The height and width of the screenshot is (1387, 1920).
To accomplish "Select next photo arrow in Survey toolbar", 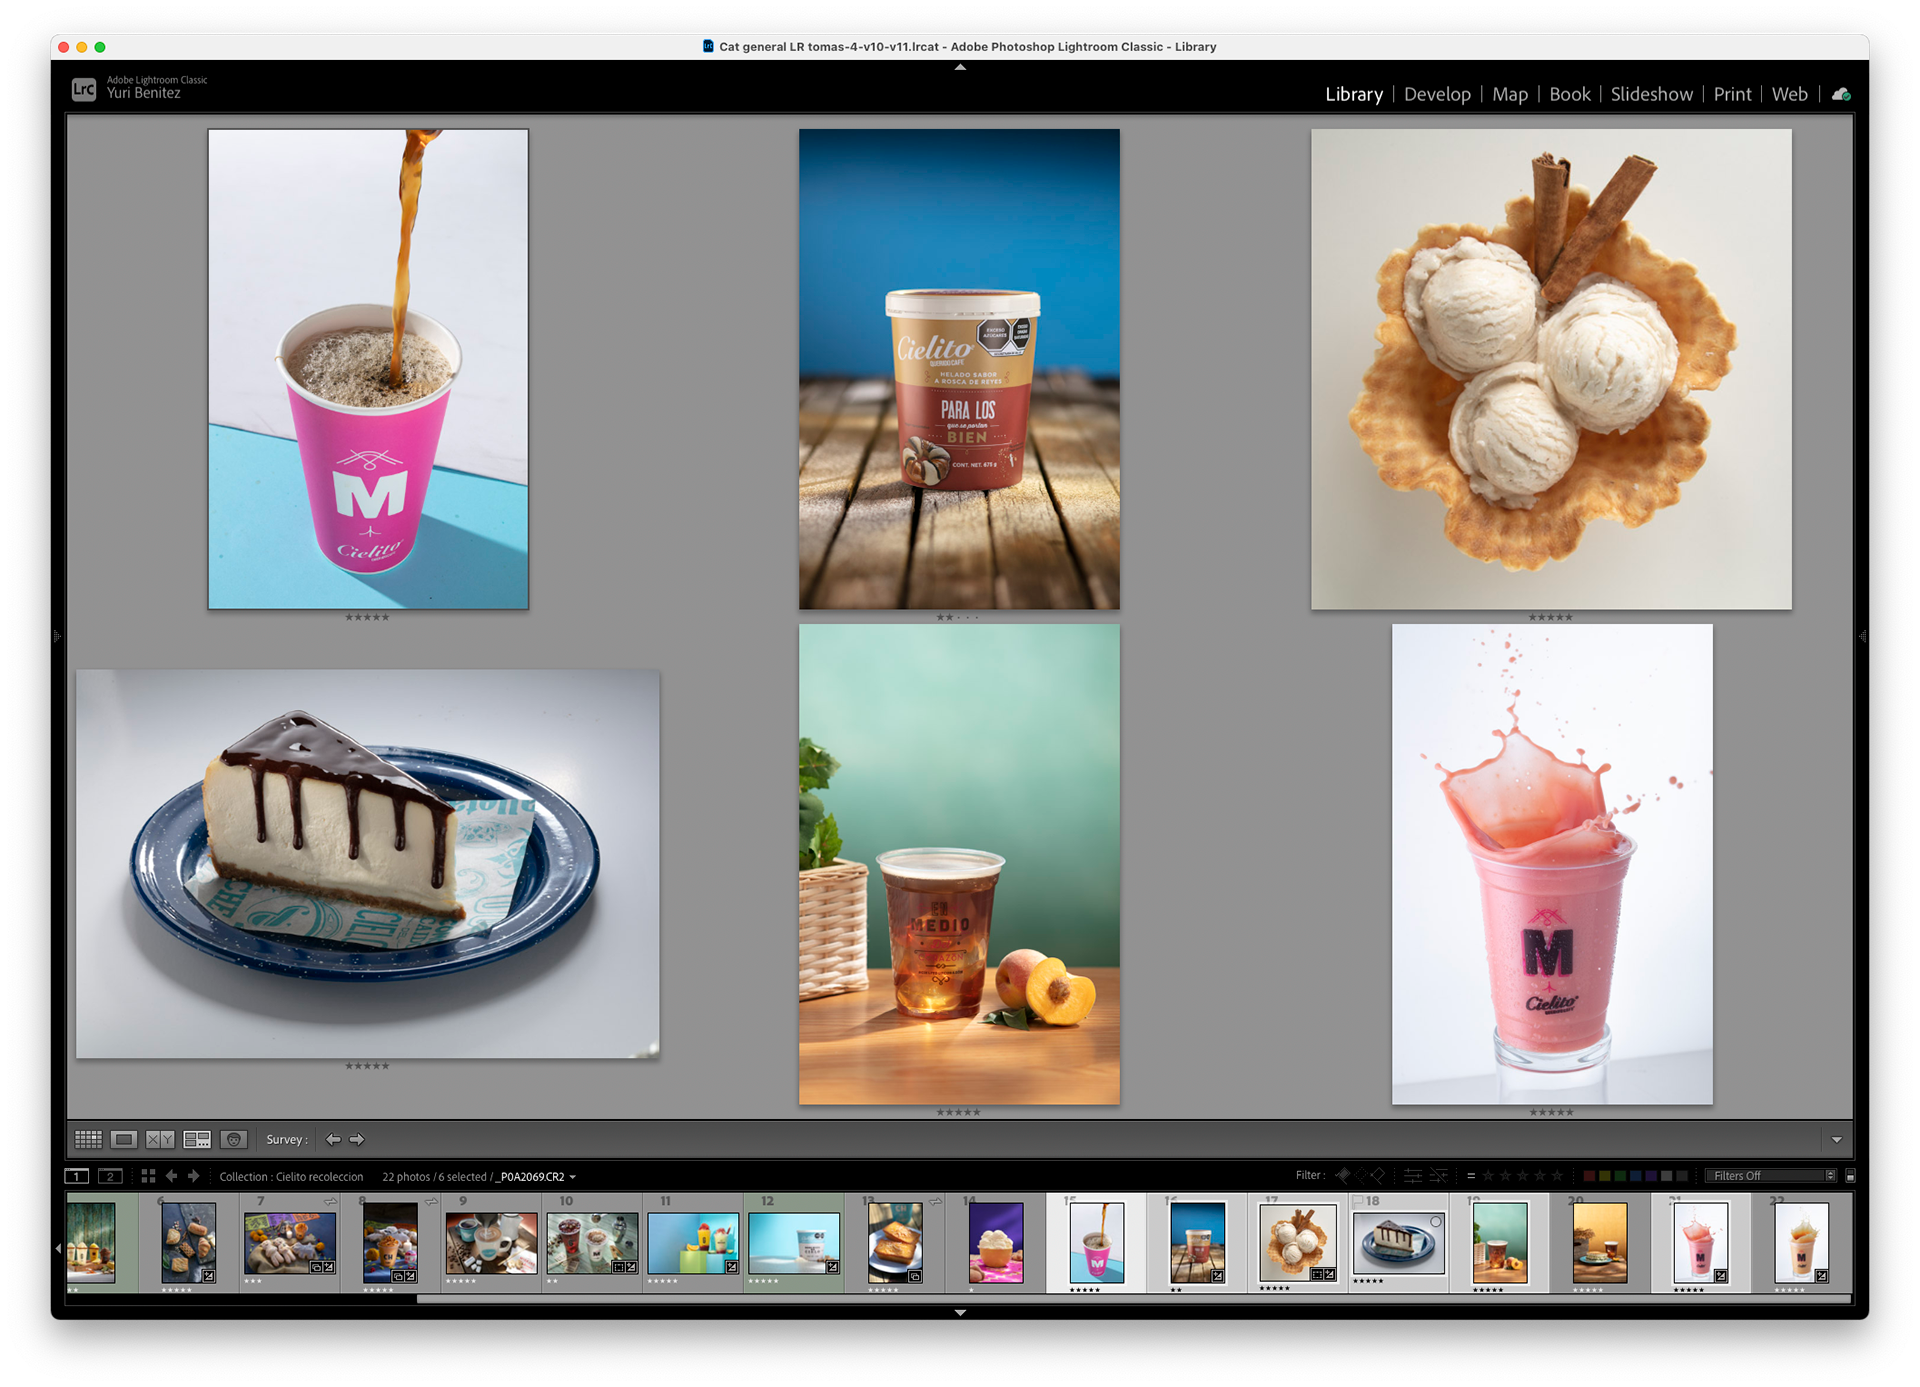I will tap(357, 1139).
